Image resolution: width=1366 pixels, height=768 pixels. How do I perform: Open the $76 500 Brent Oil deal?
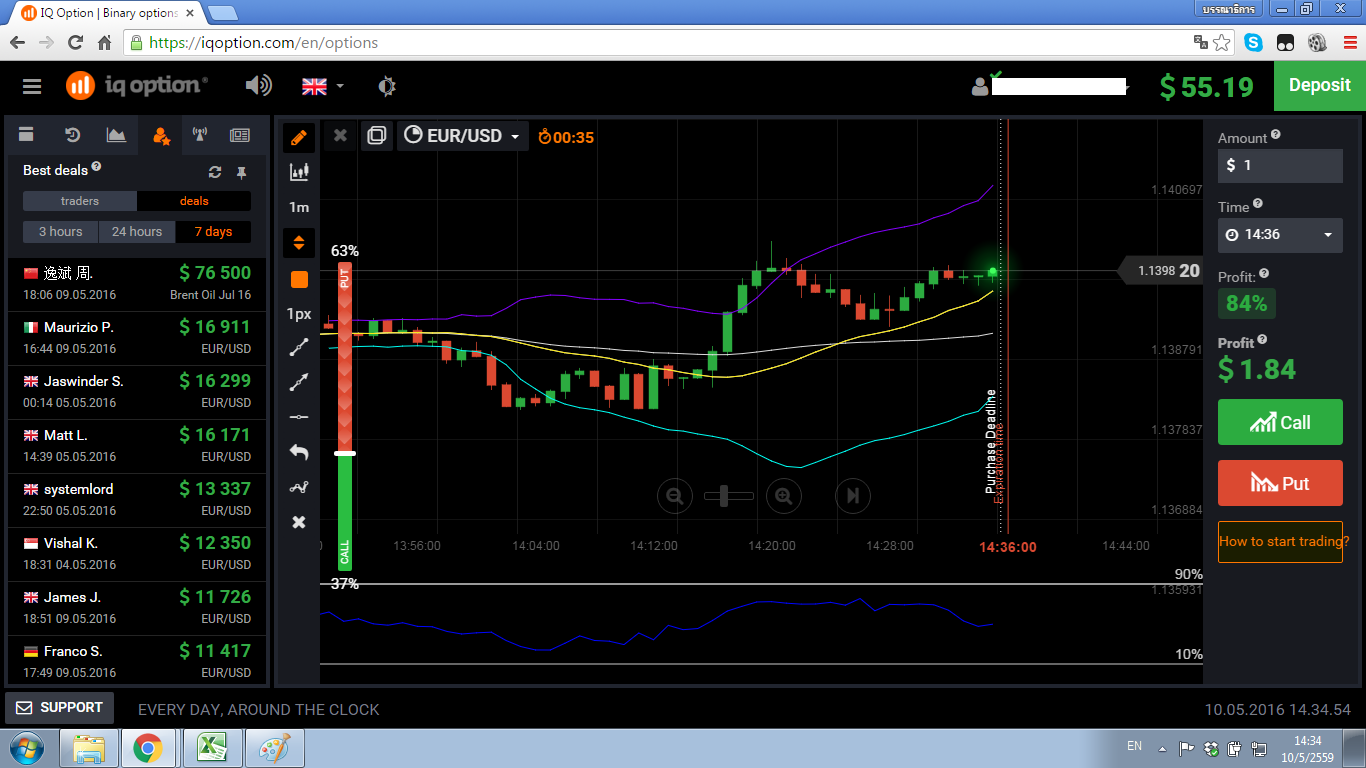pos(137,283)
